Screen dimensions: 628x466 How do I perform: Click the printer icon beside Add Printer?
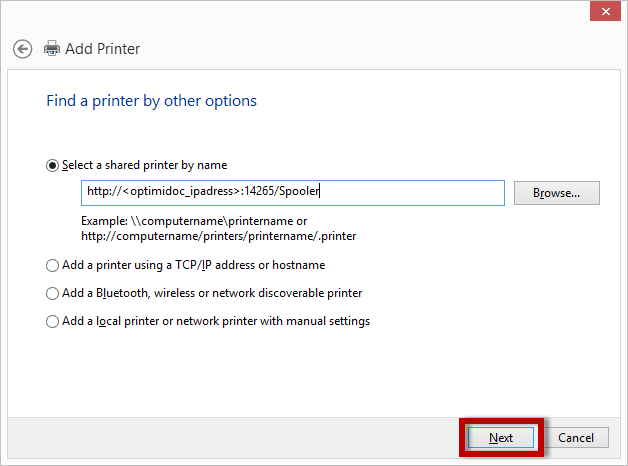pos(52,49)
